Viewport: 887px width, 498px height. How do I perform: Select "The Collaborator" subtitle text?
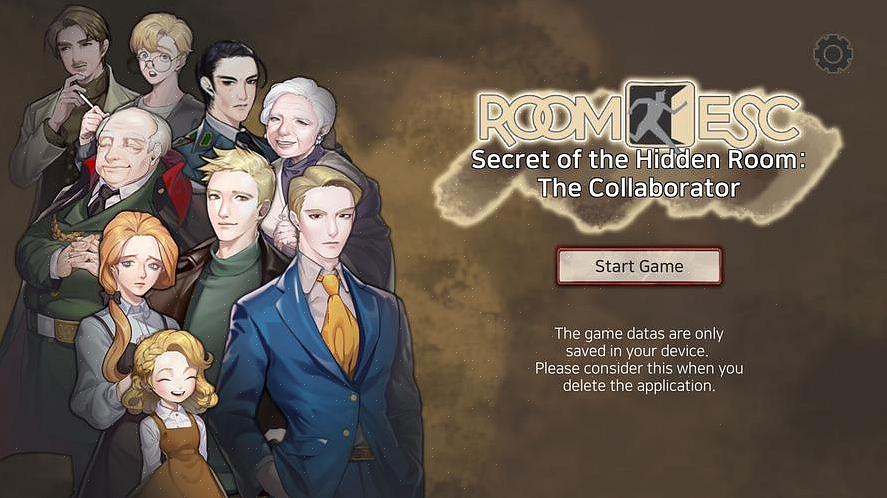[x=638, y=188]
